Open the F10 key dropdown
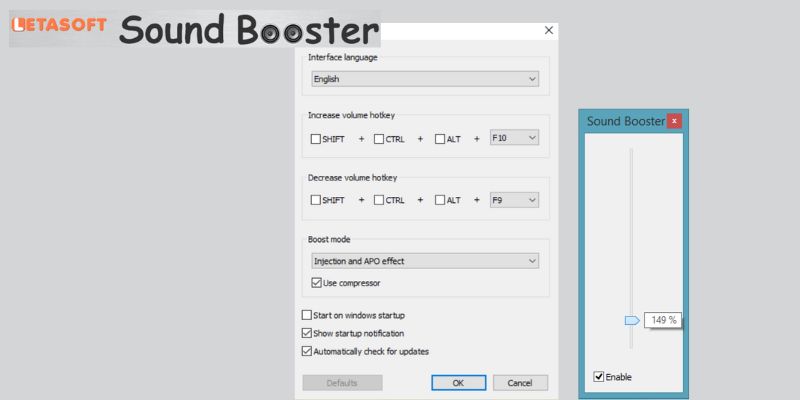Screen dimensions: 800x400 [x=514, y=137]
